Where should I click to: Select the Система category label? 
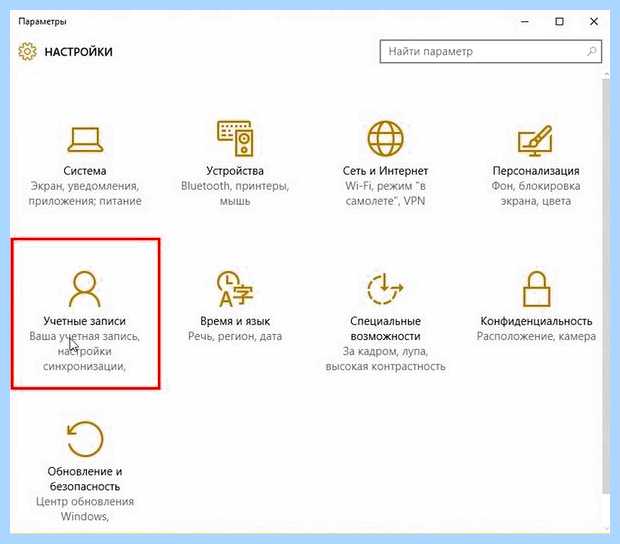point(85,171)
